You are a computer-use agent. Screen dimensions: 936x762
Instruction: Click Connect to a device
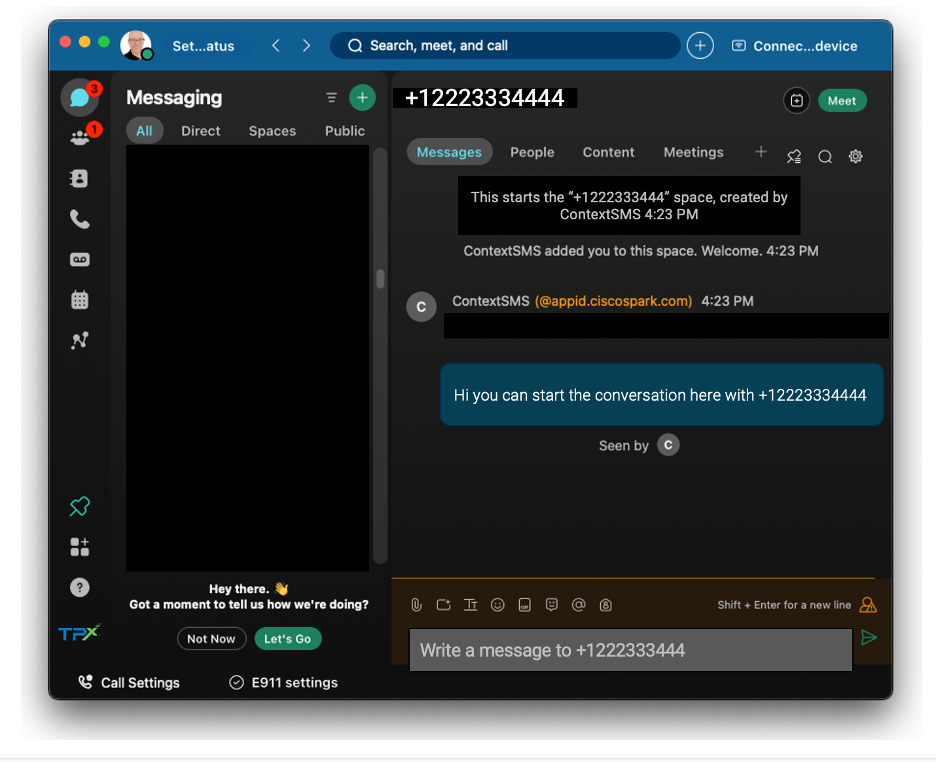pyautogui.click(x=795, y=46)
